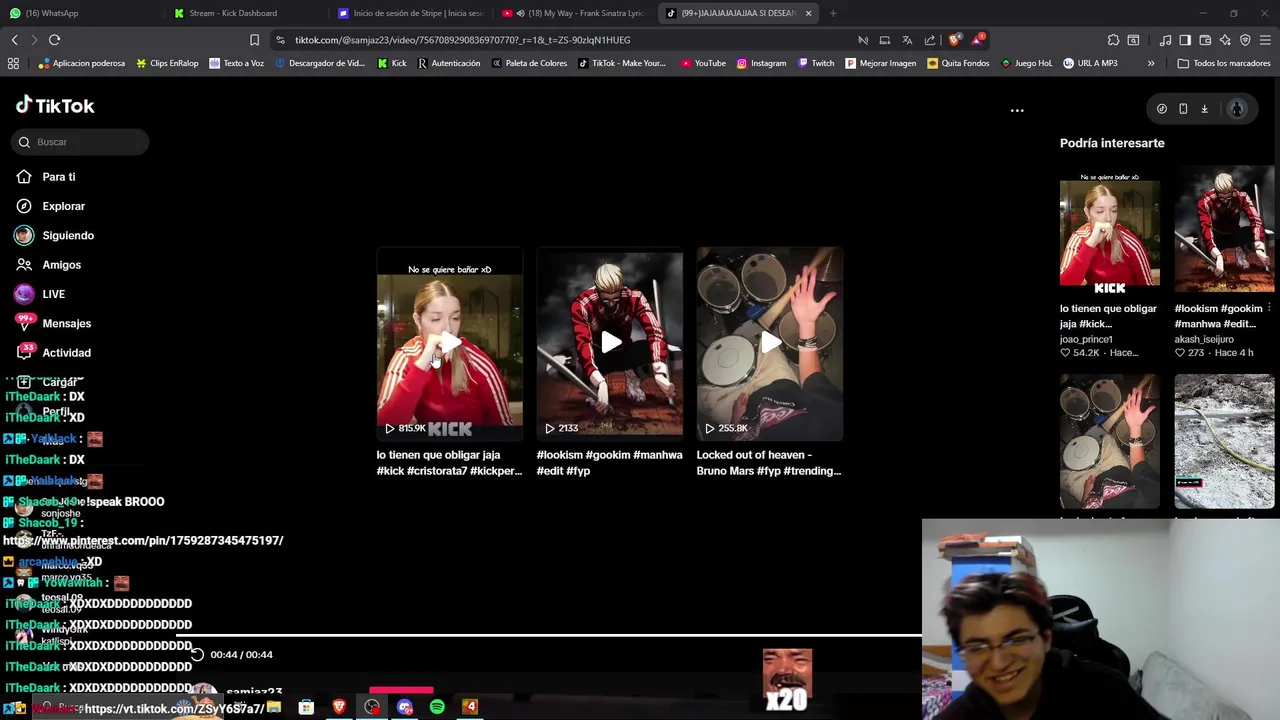Play the 'lo tienen que obligar jaja' video
1280x720 pixels.
[x=449, y=344]
